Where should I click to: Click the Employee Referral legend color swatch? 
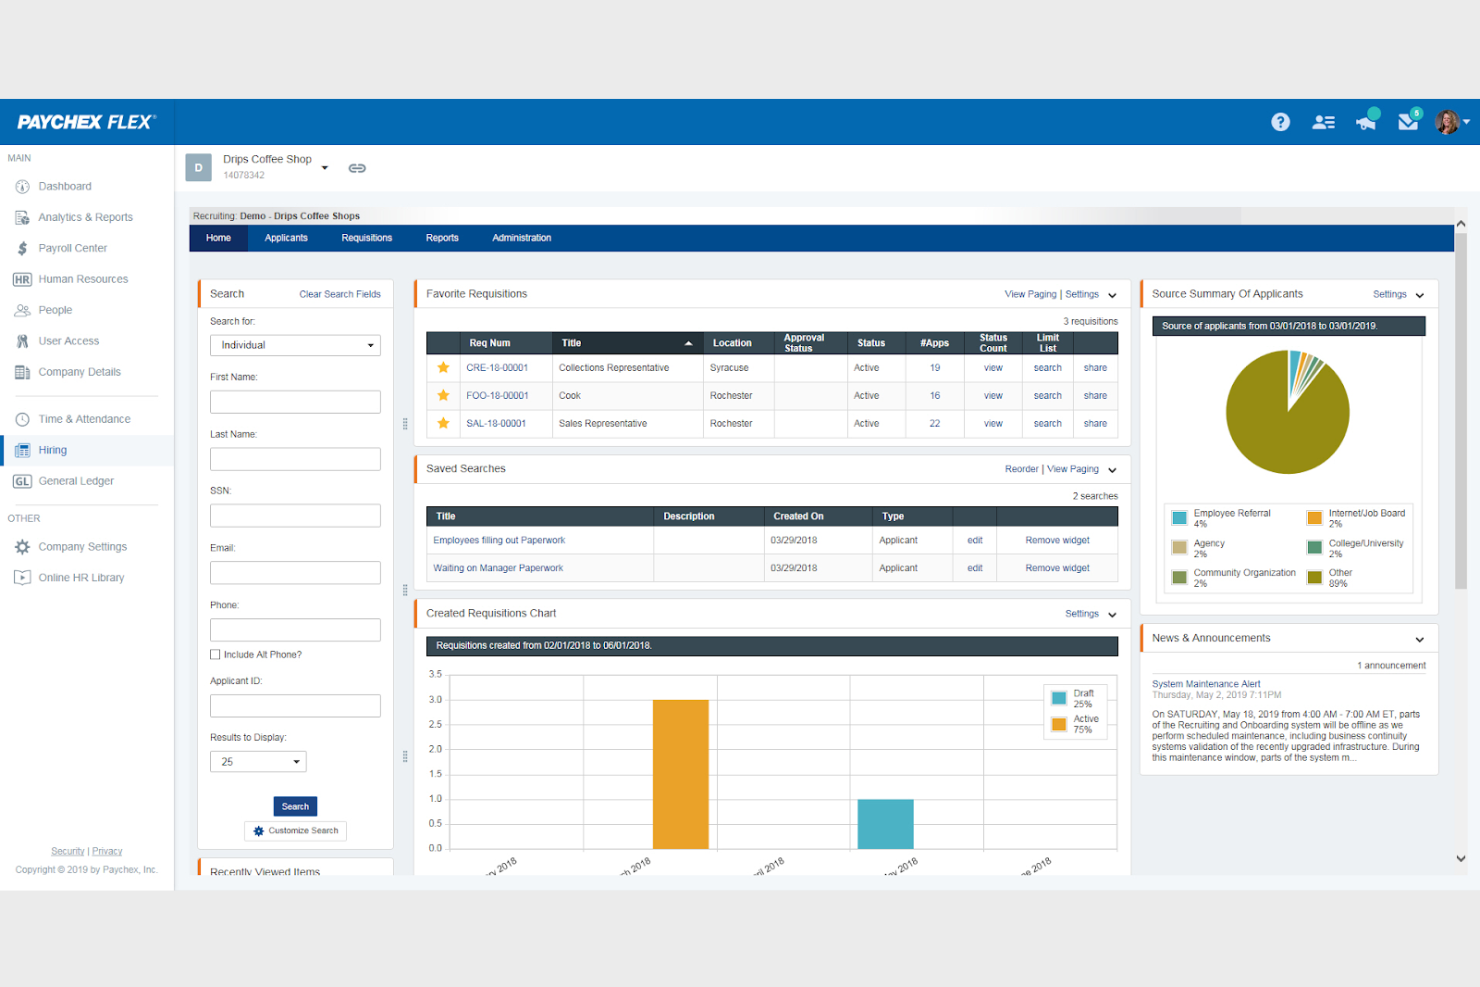point(1178,517)
